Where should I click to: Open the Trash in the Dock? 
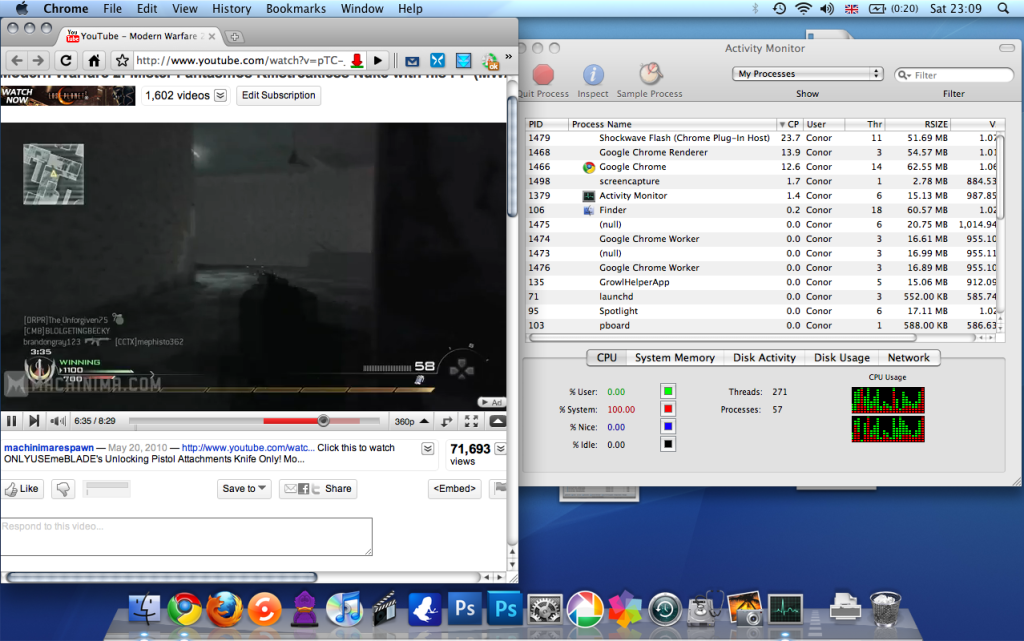coord(885,609)
